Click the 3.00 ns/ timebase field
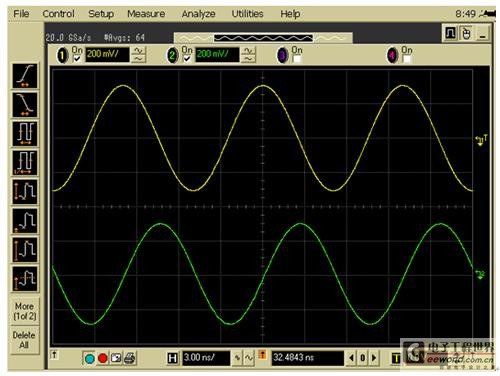 point(206,358)
